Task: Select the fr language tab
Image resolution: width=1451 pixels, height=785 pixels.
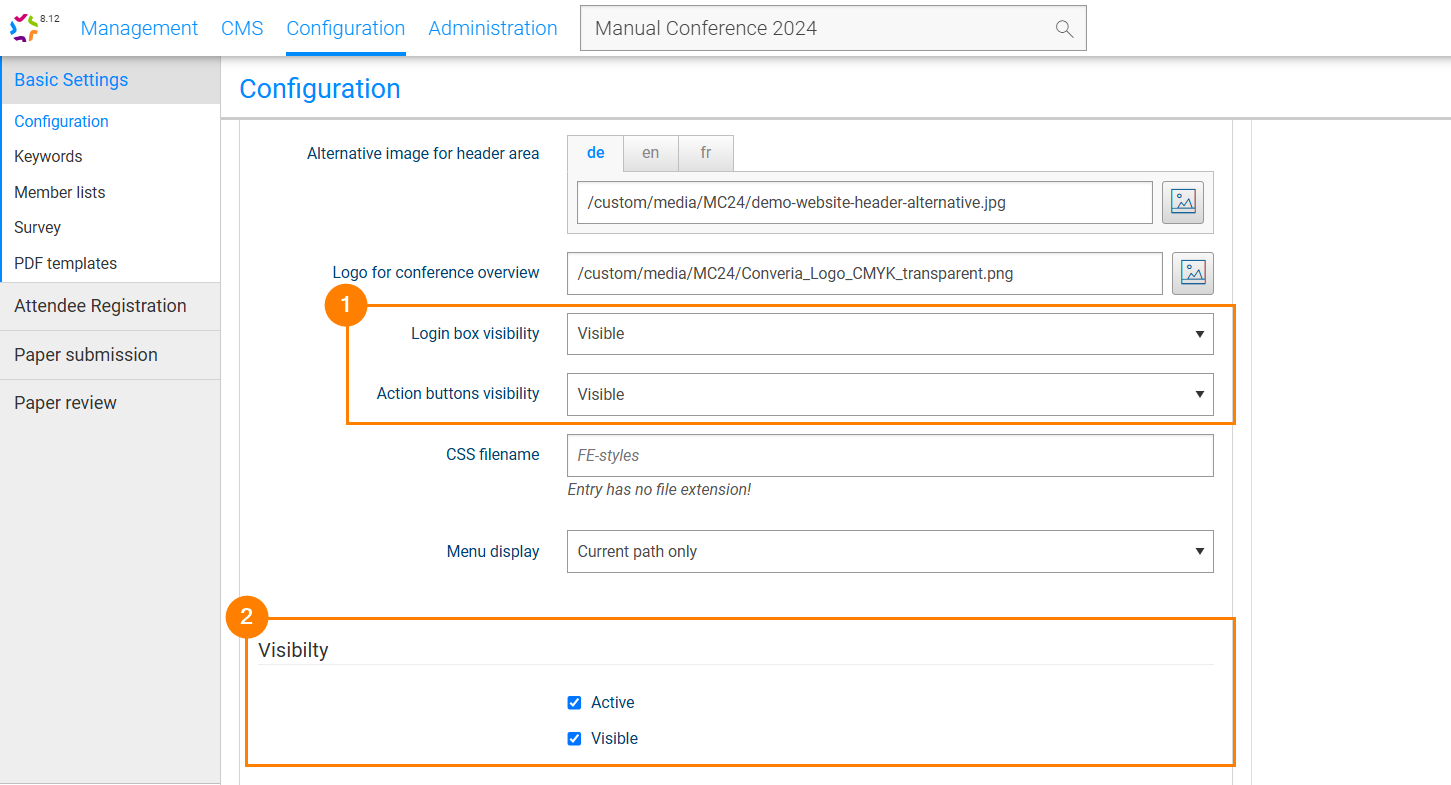Action: pyautogui.click(x=705, y=153)
